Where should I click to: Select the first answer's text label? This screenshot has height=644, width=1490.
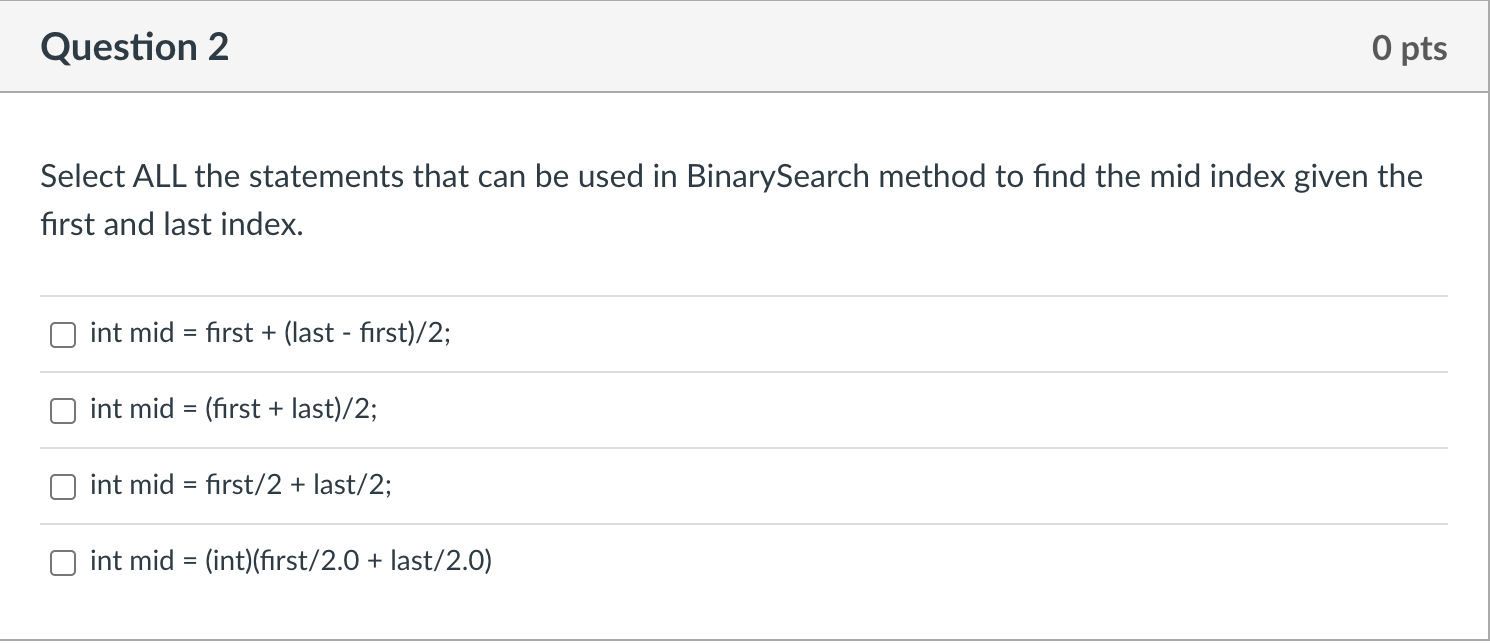[270, 332]
